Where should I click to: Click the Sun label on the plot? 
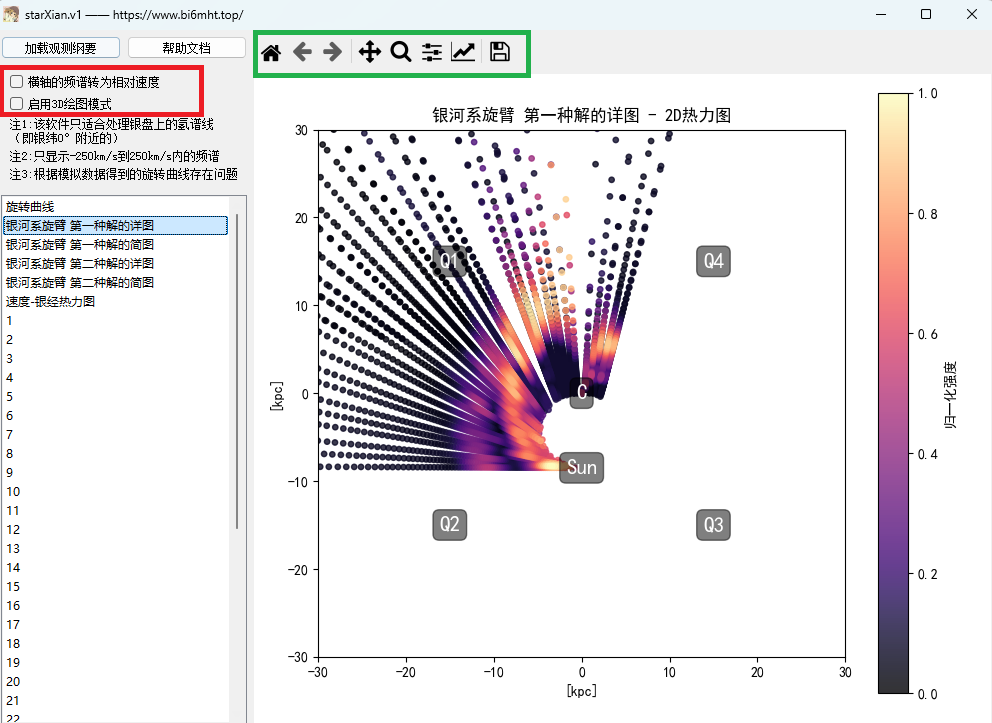click(581, 468)
